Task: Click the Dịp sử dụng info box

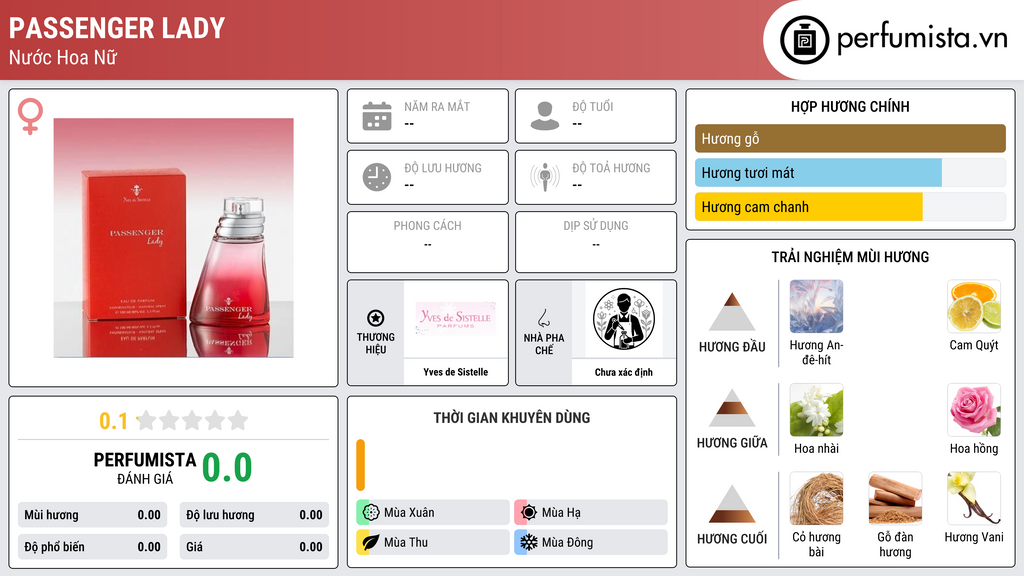Action: [596, 242]
